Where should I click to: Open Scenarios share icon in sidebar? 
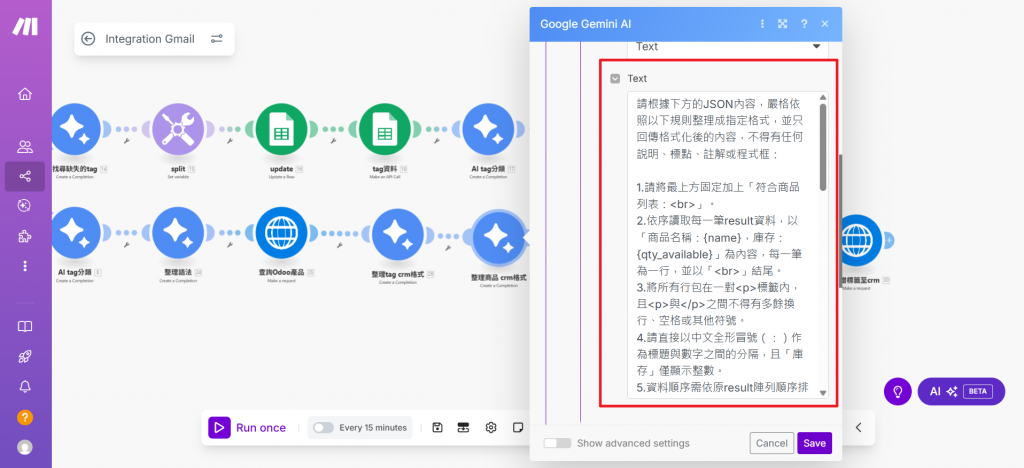coord(25,176)
